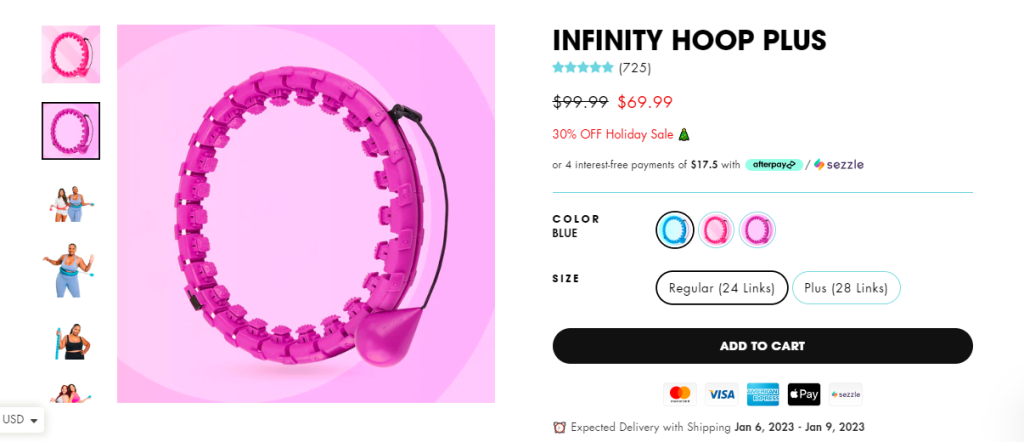The height and width of the screenshot is (442, 1024).
Task: Click the large pink hoop product image
Action: (306, 213)
